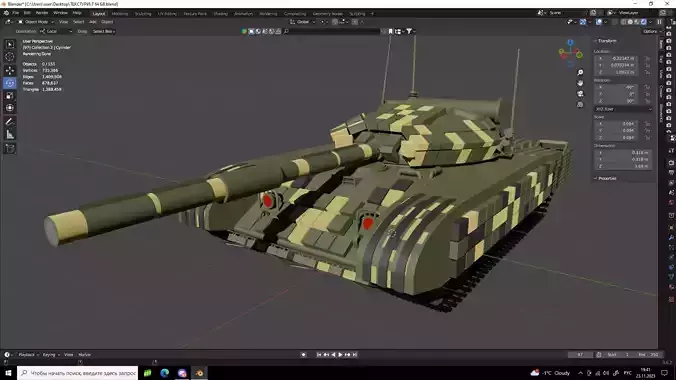The height and width of the screenshot is (380, 676).
Task: Activate the Transform tool
Action: point(10,108)
